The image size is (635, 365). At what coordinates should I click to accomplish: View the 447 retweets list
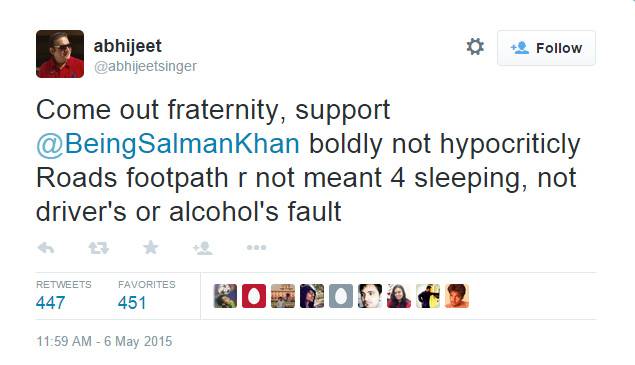click(x=64, y=296)
